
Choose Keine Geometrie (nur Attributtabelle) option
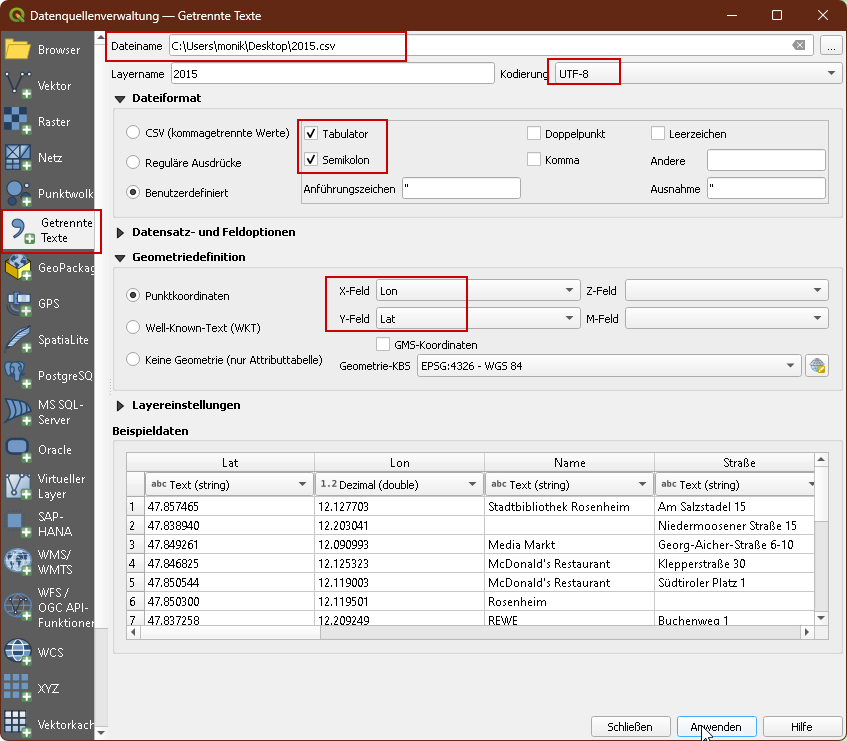133,359
